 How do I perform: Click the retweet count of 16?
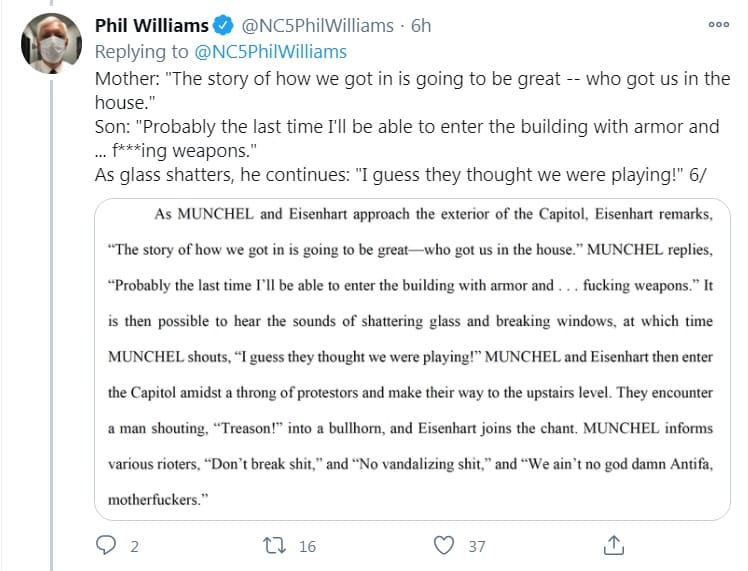[x=307, y=546]
